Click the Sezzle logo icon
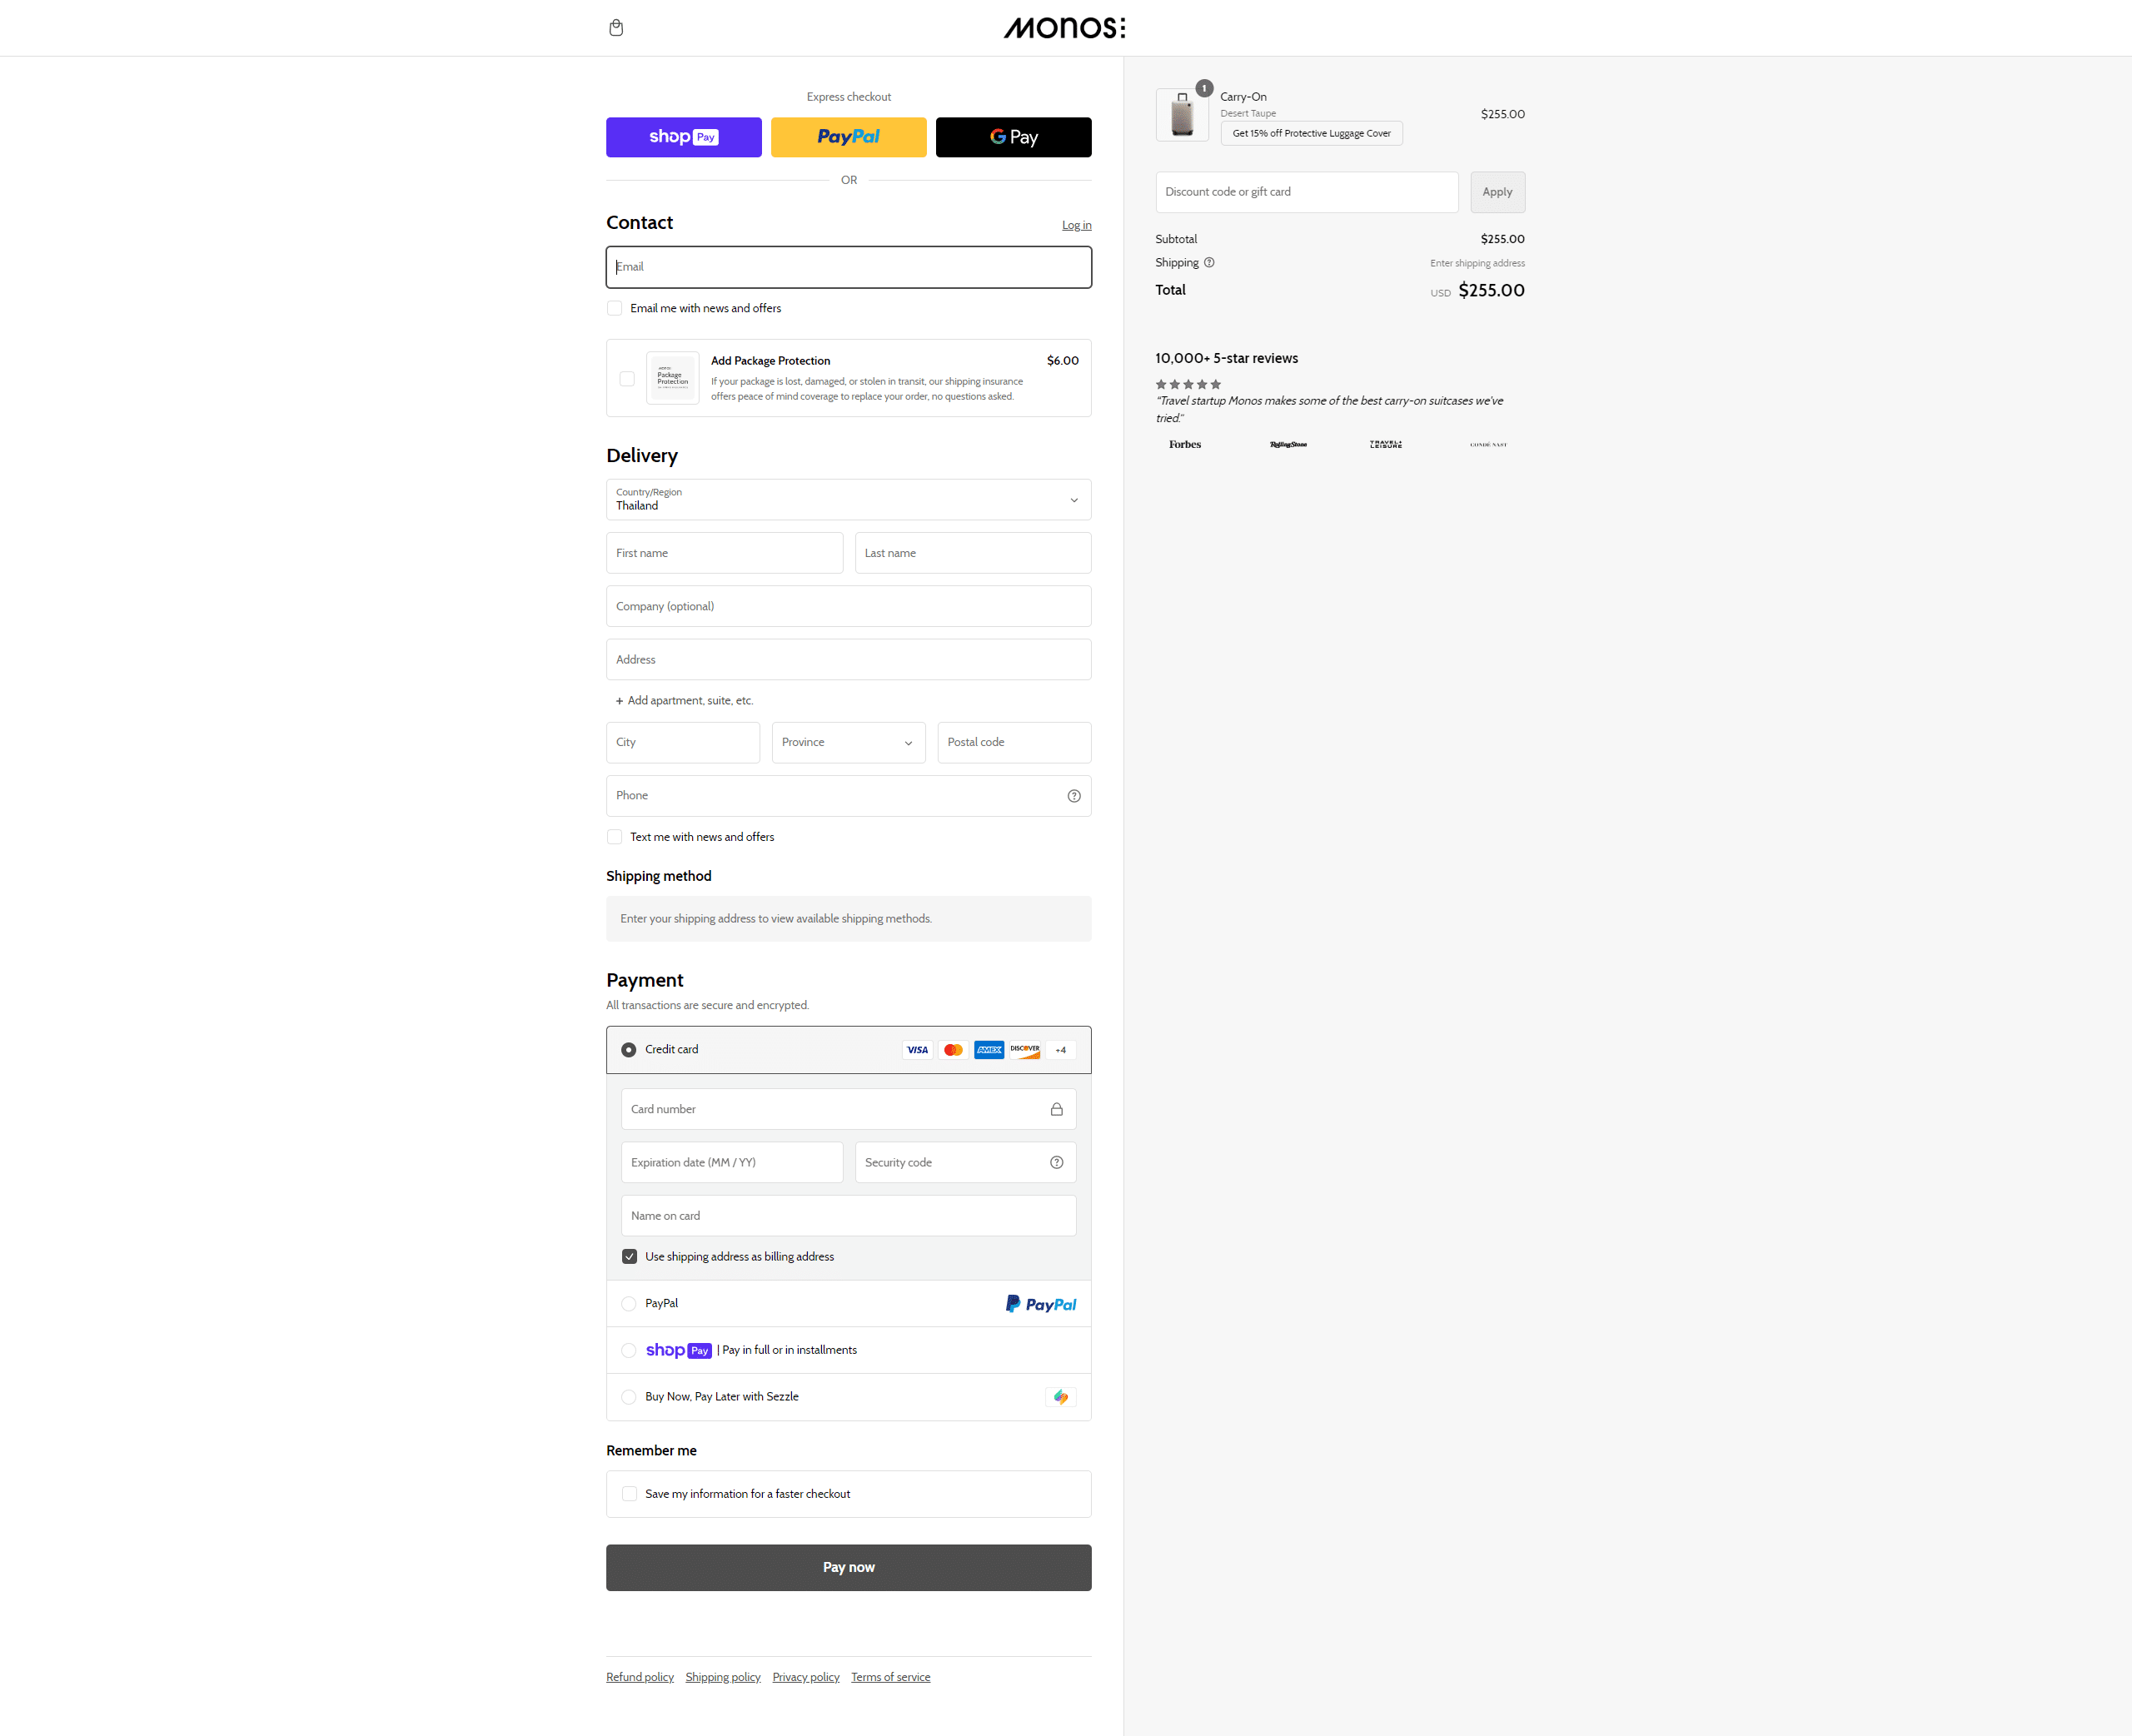This screenshot has height=1736, width=2132. tap(1060, 1396)
